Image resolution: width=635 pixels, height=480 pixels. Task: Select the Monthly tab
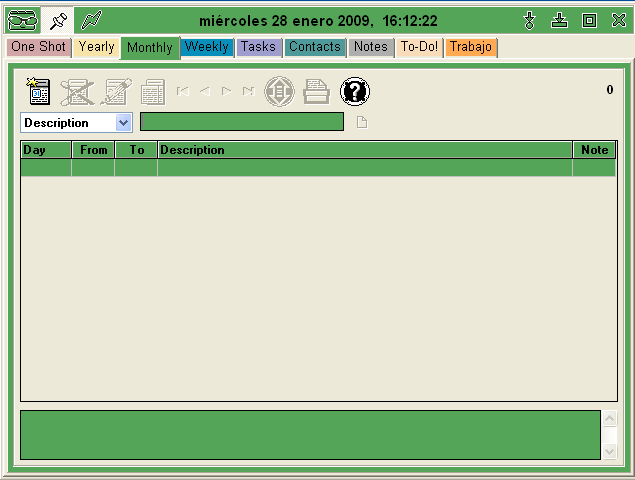tap(149, 48)
